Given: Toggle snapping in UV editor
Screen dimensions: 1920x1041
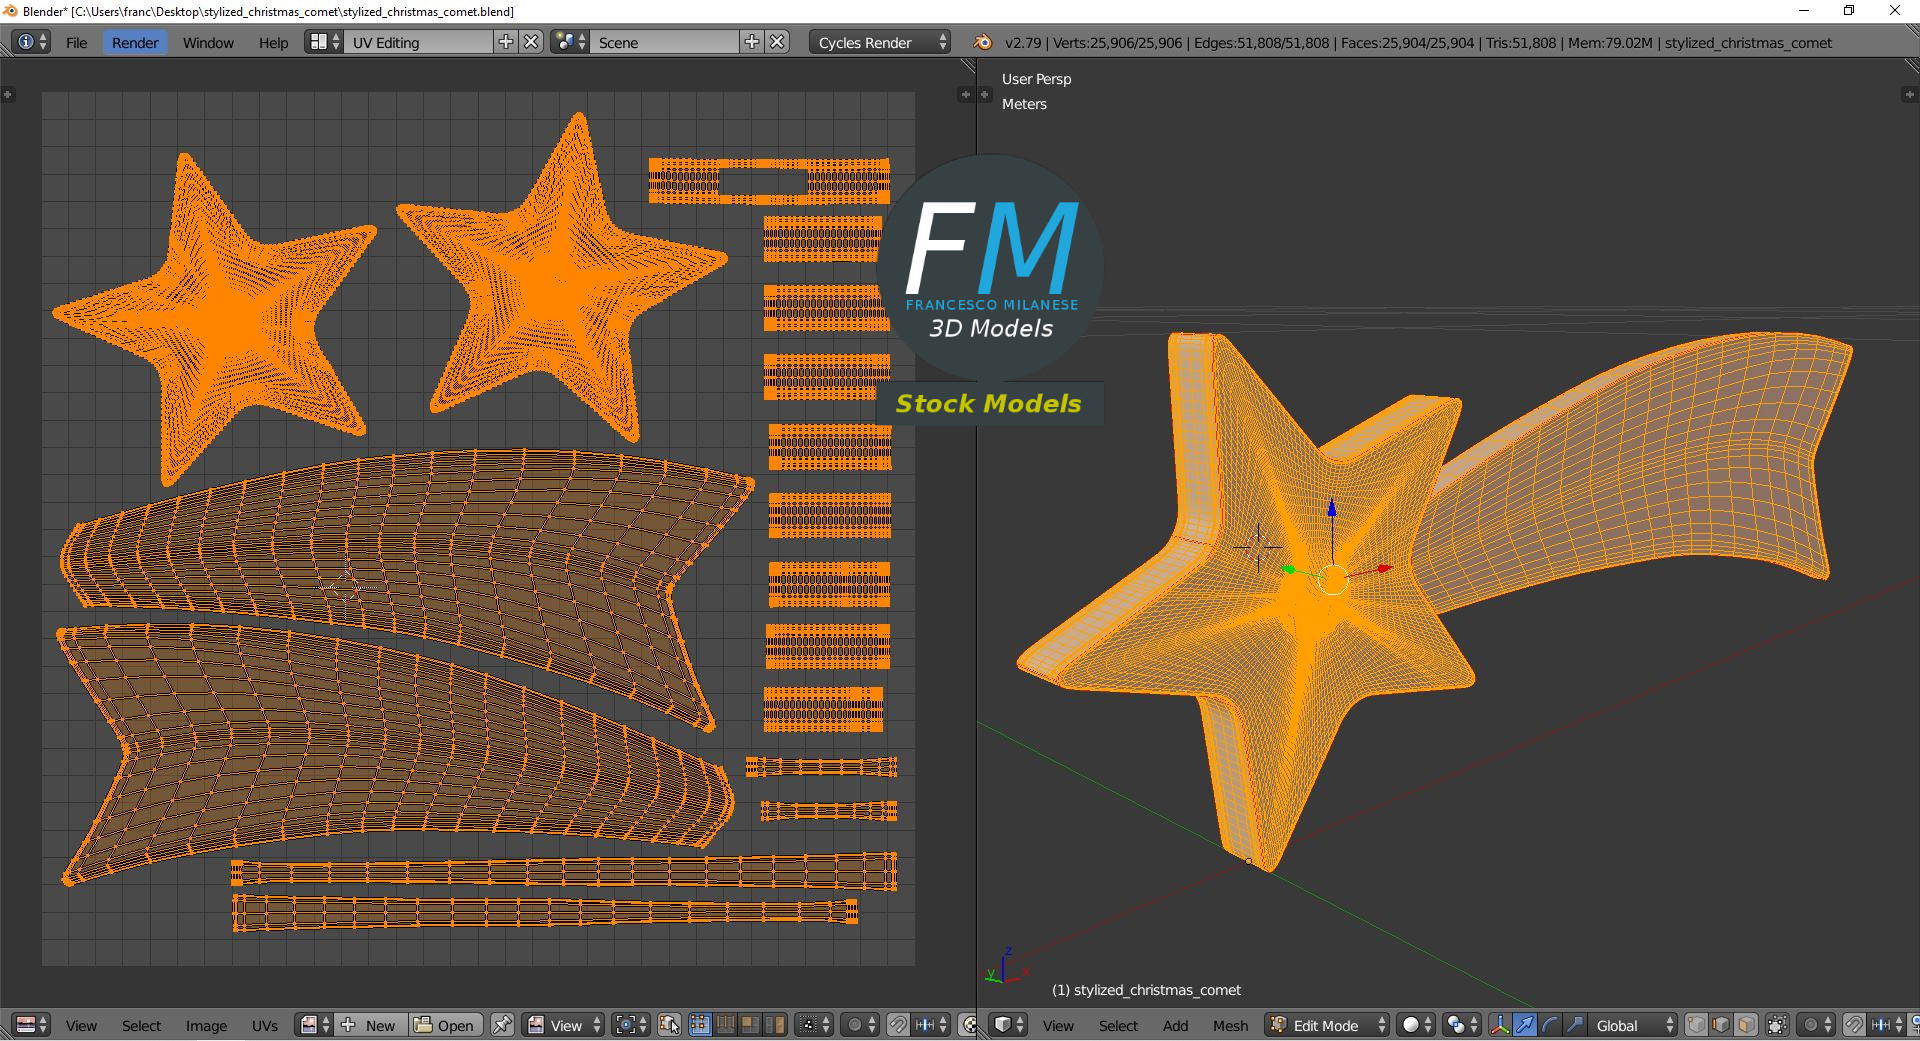Looking at the screenshot, I should coord(898,1025).
